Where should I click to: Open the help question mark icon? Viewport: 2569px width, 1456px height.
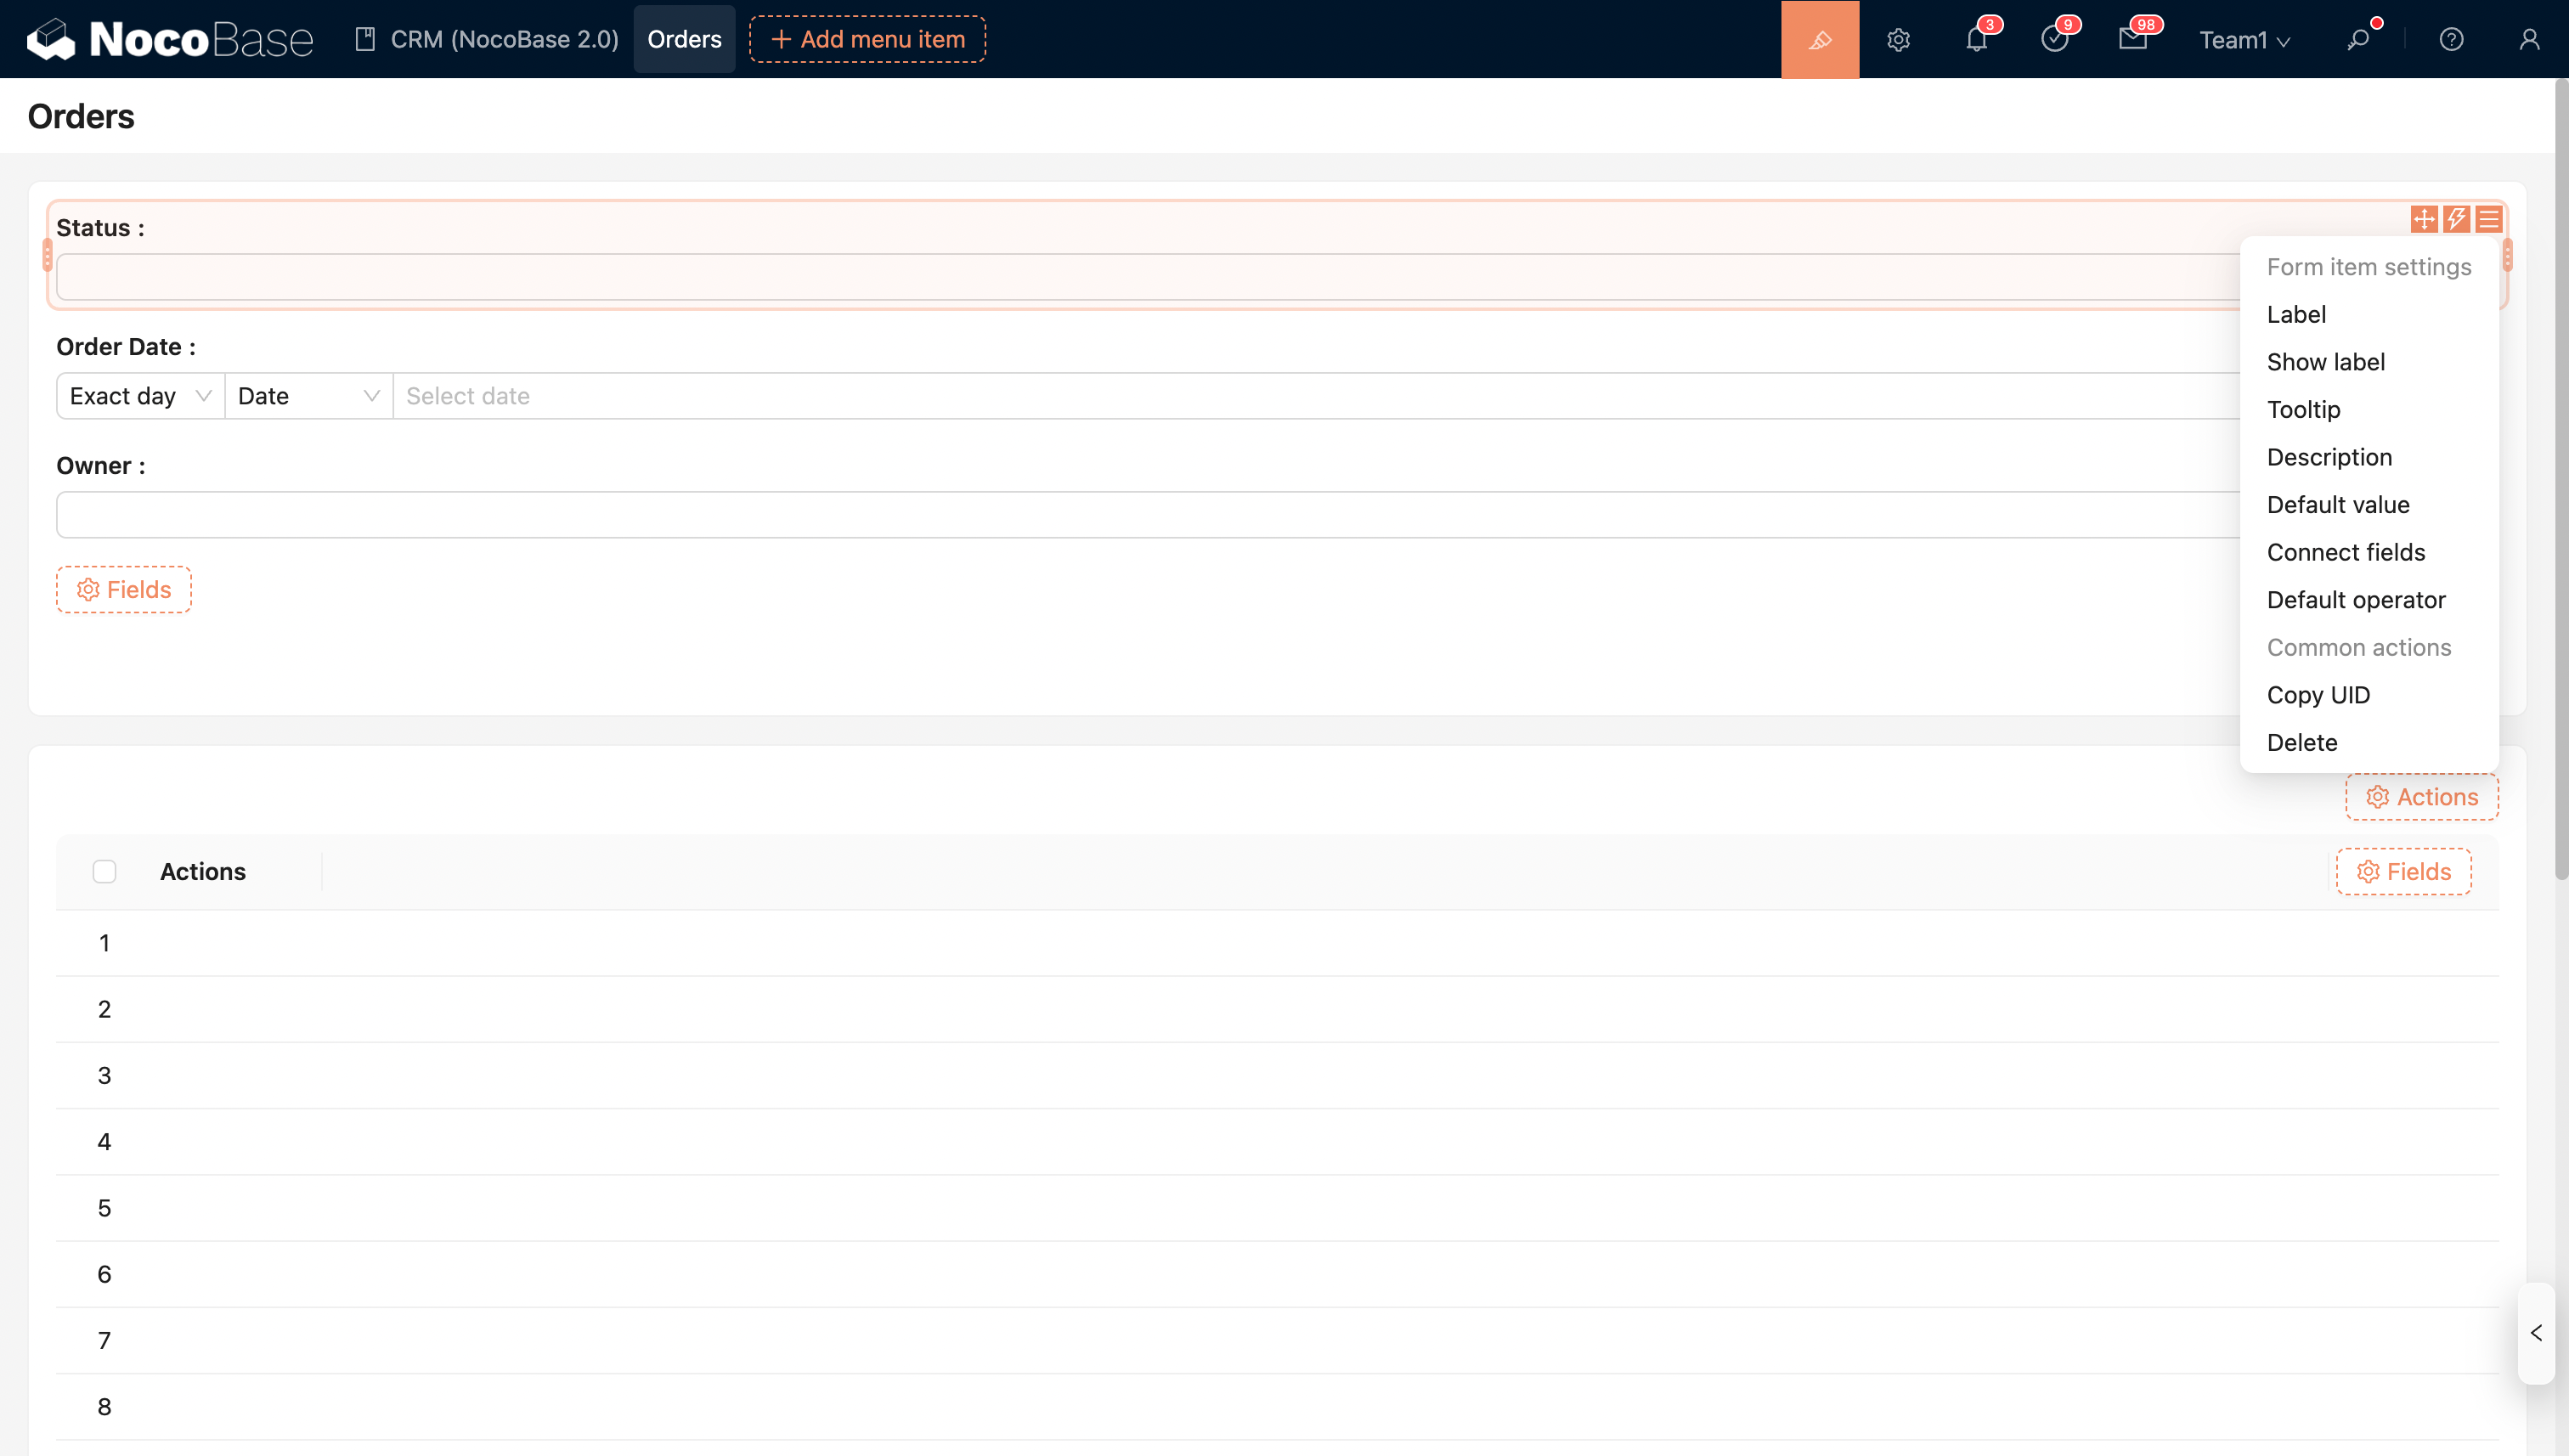pos(2451,39)
